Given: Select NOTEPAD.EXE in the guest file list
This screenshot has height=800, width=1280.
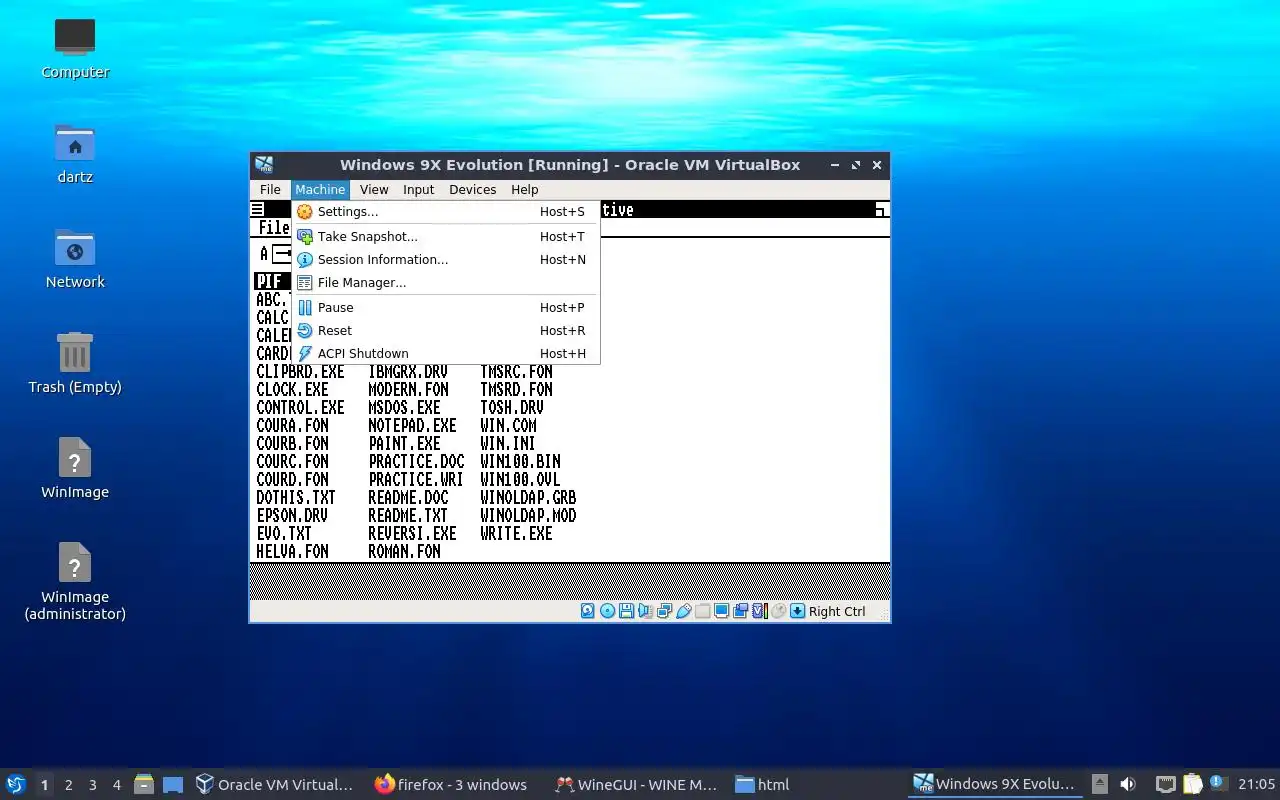Looking at the screenshot, I should (x=412, y=426).
